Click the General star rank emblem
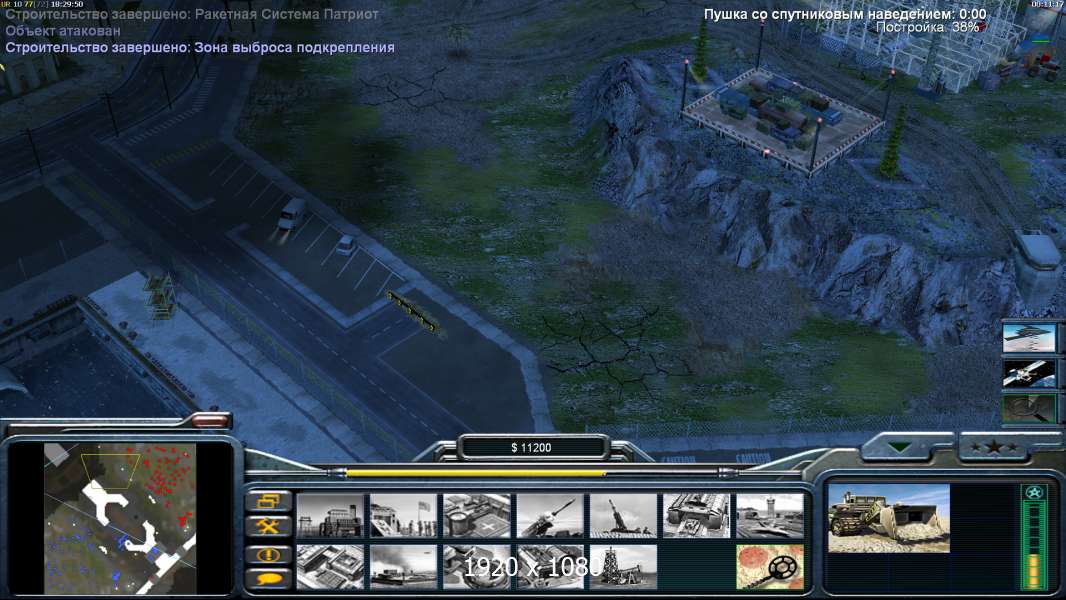This screenshot has width=1066, height=600. [1034, 493]
